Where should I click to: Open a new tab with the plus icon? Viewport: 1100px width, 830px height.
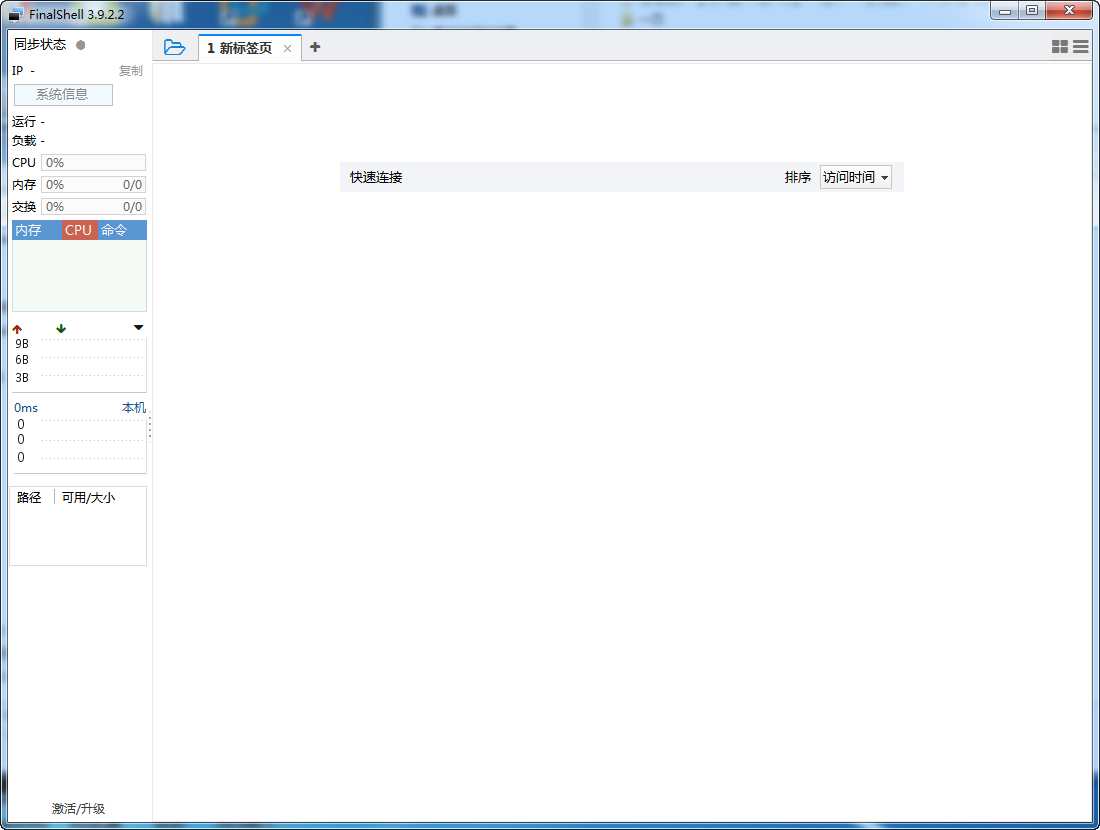315,47
